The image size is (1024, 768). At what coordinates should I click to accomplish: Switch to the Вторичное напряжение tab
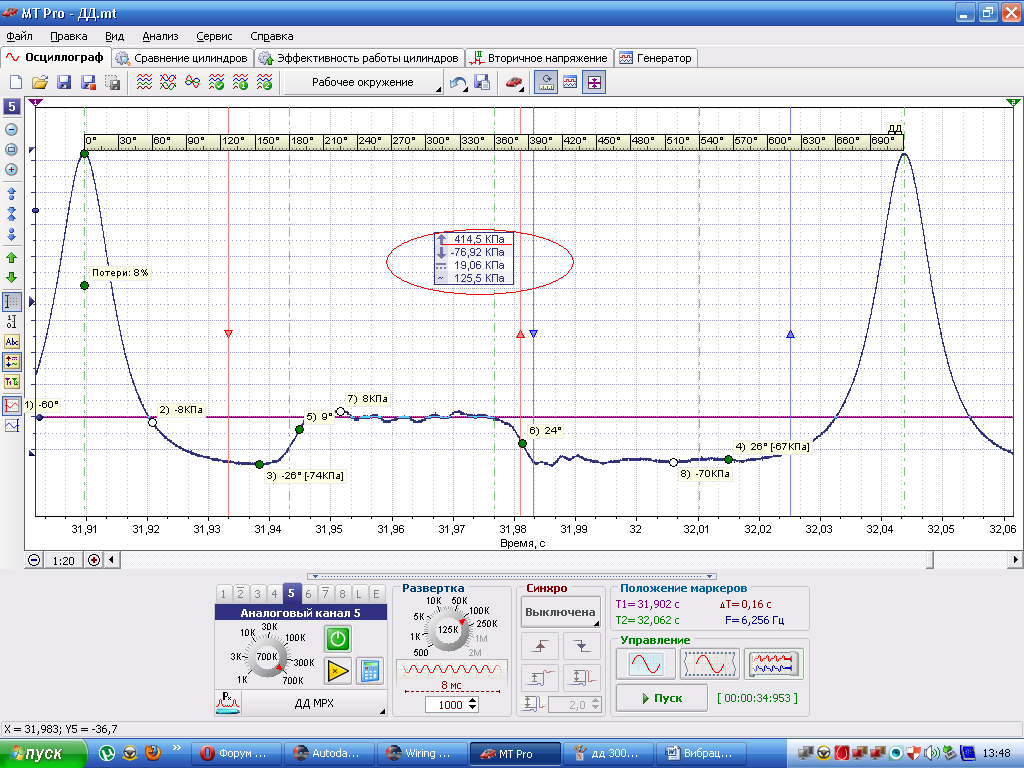539,58
